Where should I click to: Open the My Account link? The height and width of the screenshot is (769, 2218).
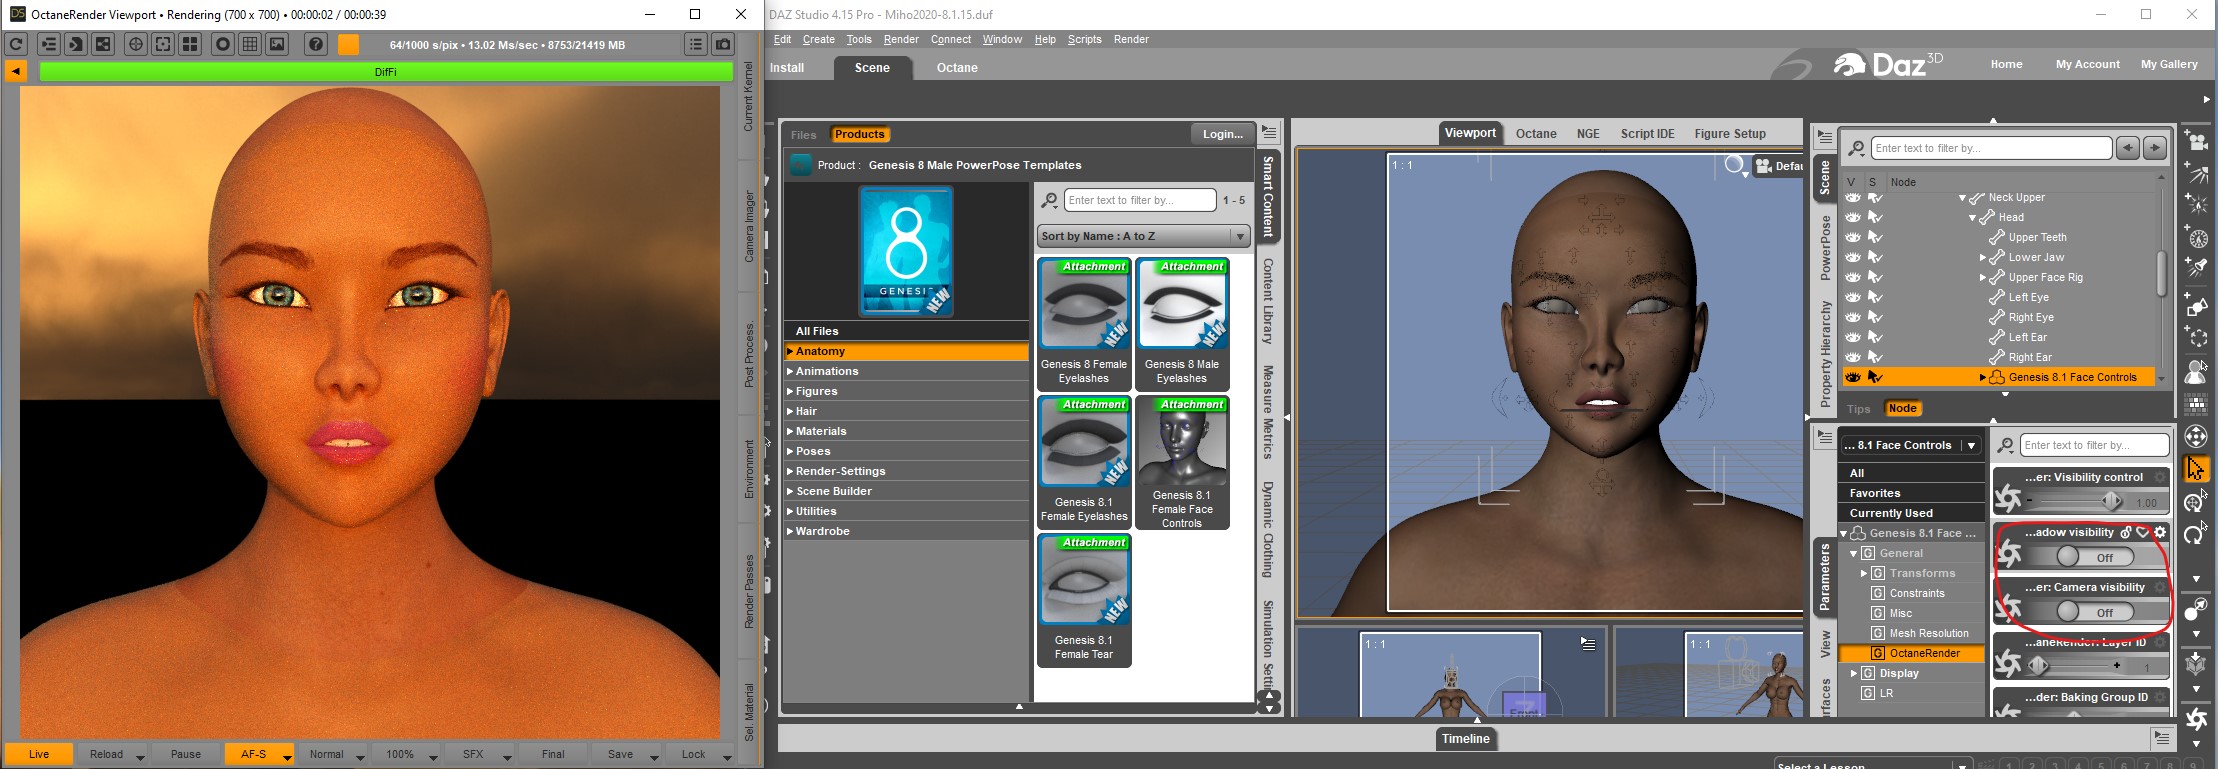tap(2087, 64)
